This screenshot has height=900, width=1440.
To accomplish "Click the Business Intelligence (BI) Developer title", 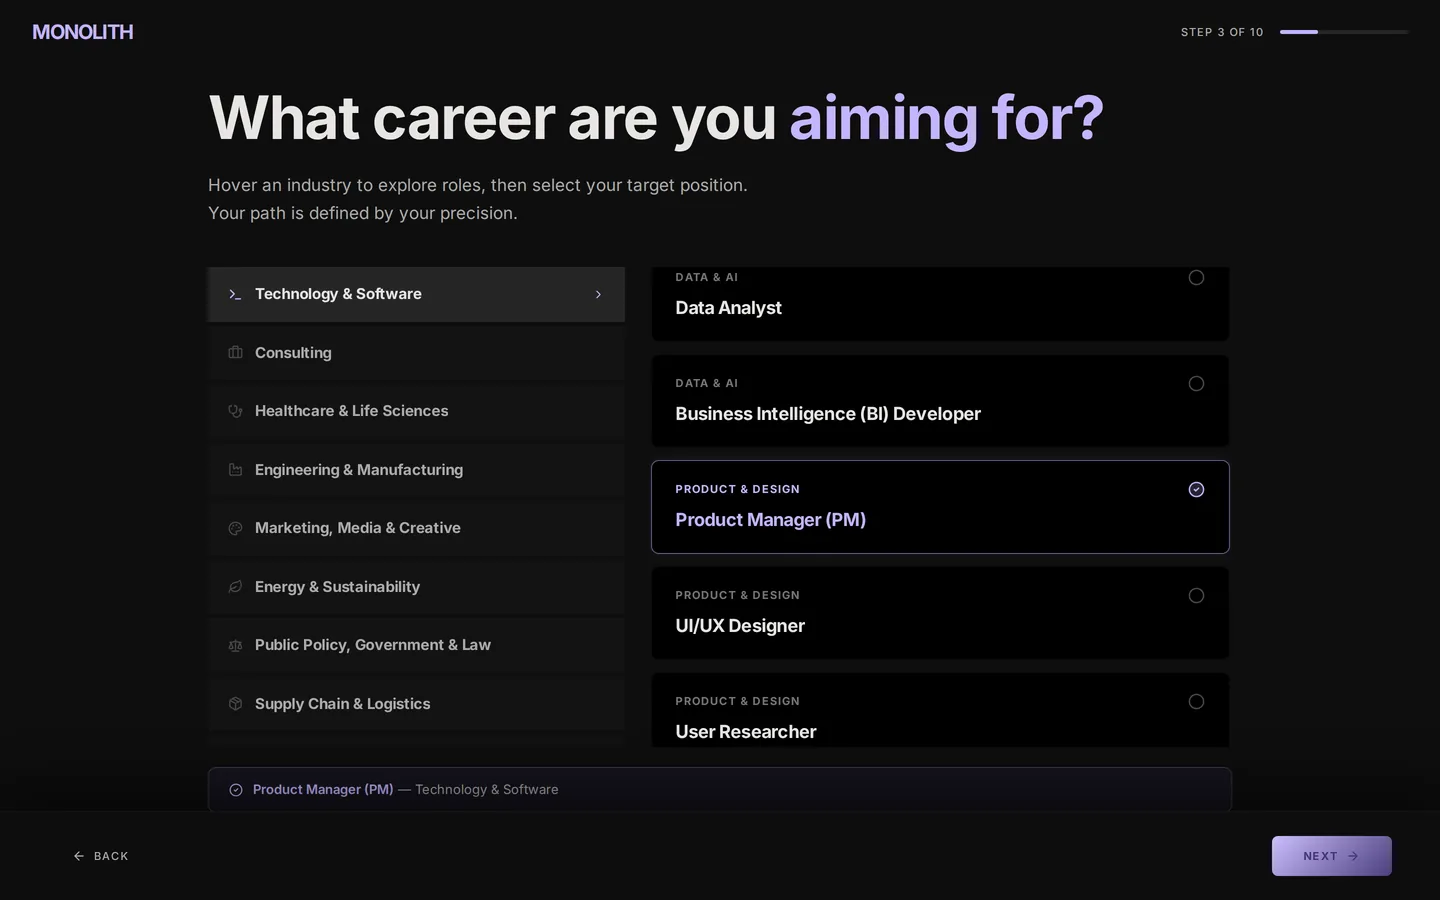I will click(x=828, y=414).
